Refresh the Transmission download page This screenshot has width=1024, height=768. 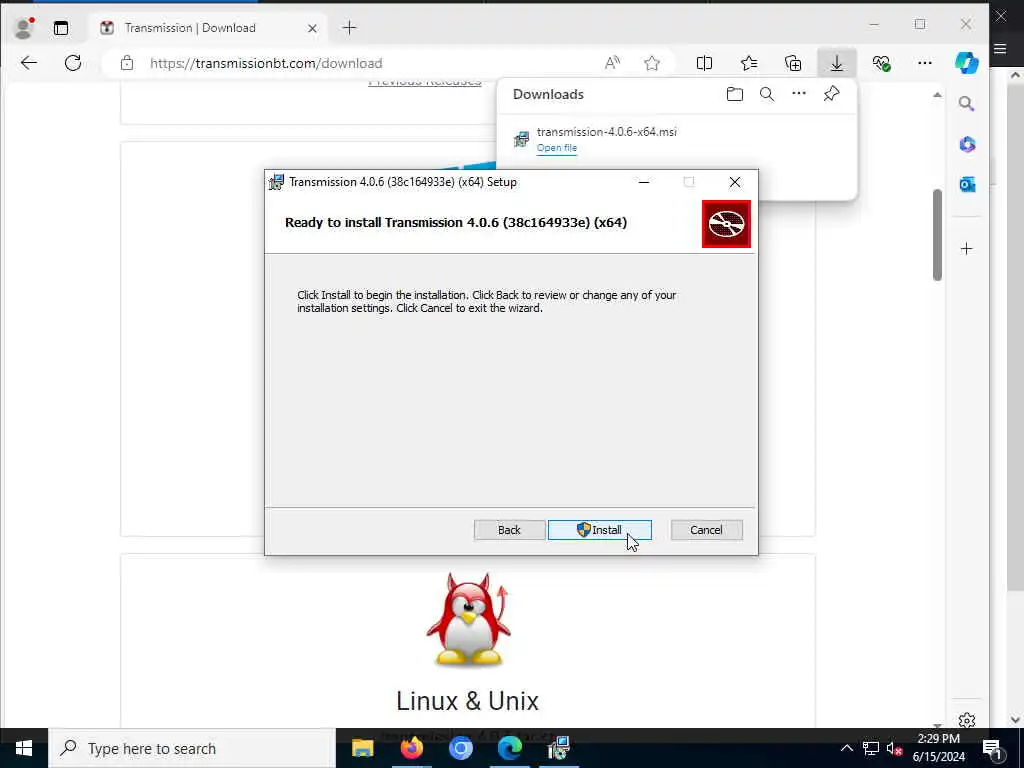[73, 63]
